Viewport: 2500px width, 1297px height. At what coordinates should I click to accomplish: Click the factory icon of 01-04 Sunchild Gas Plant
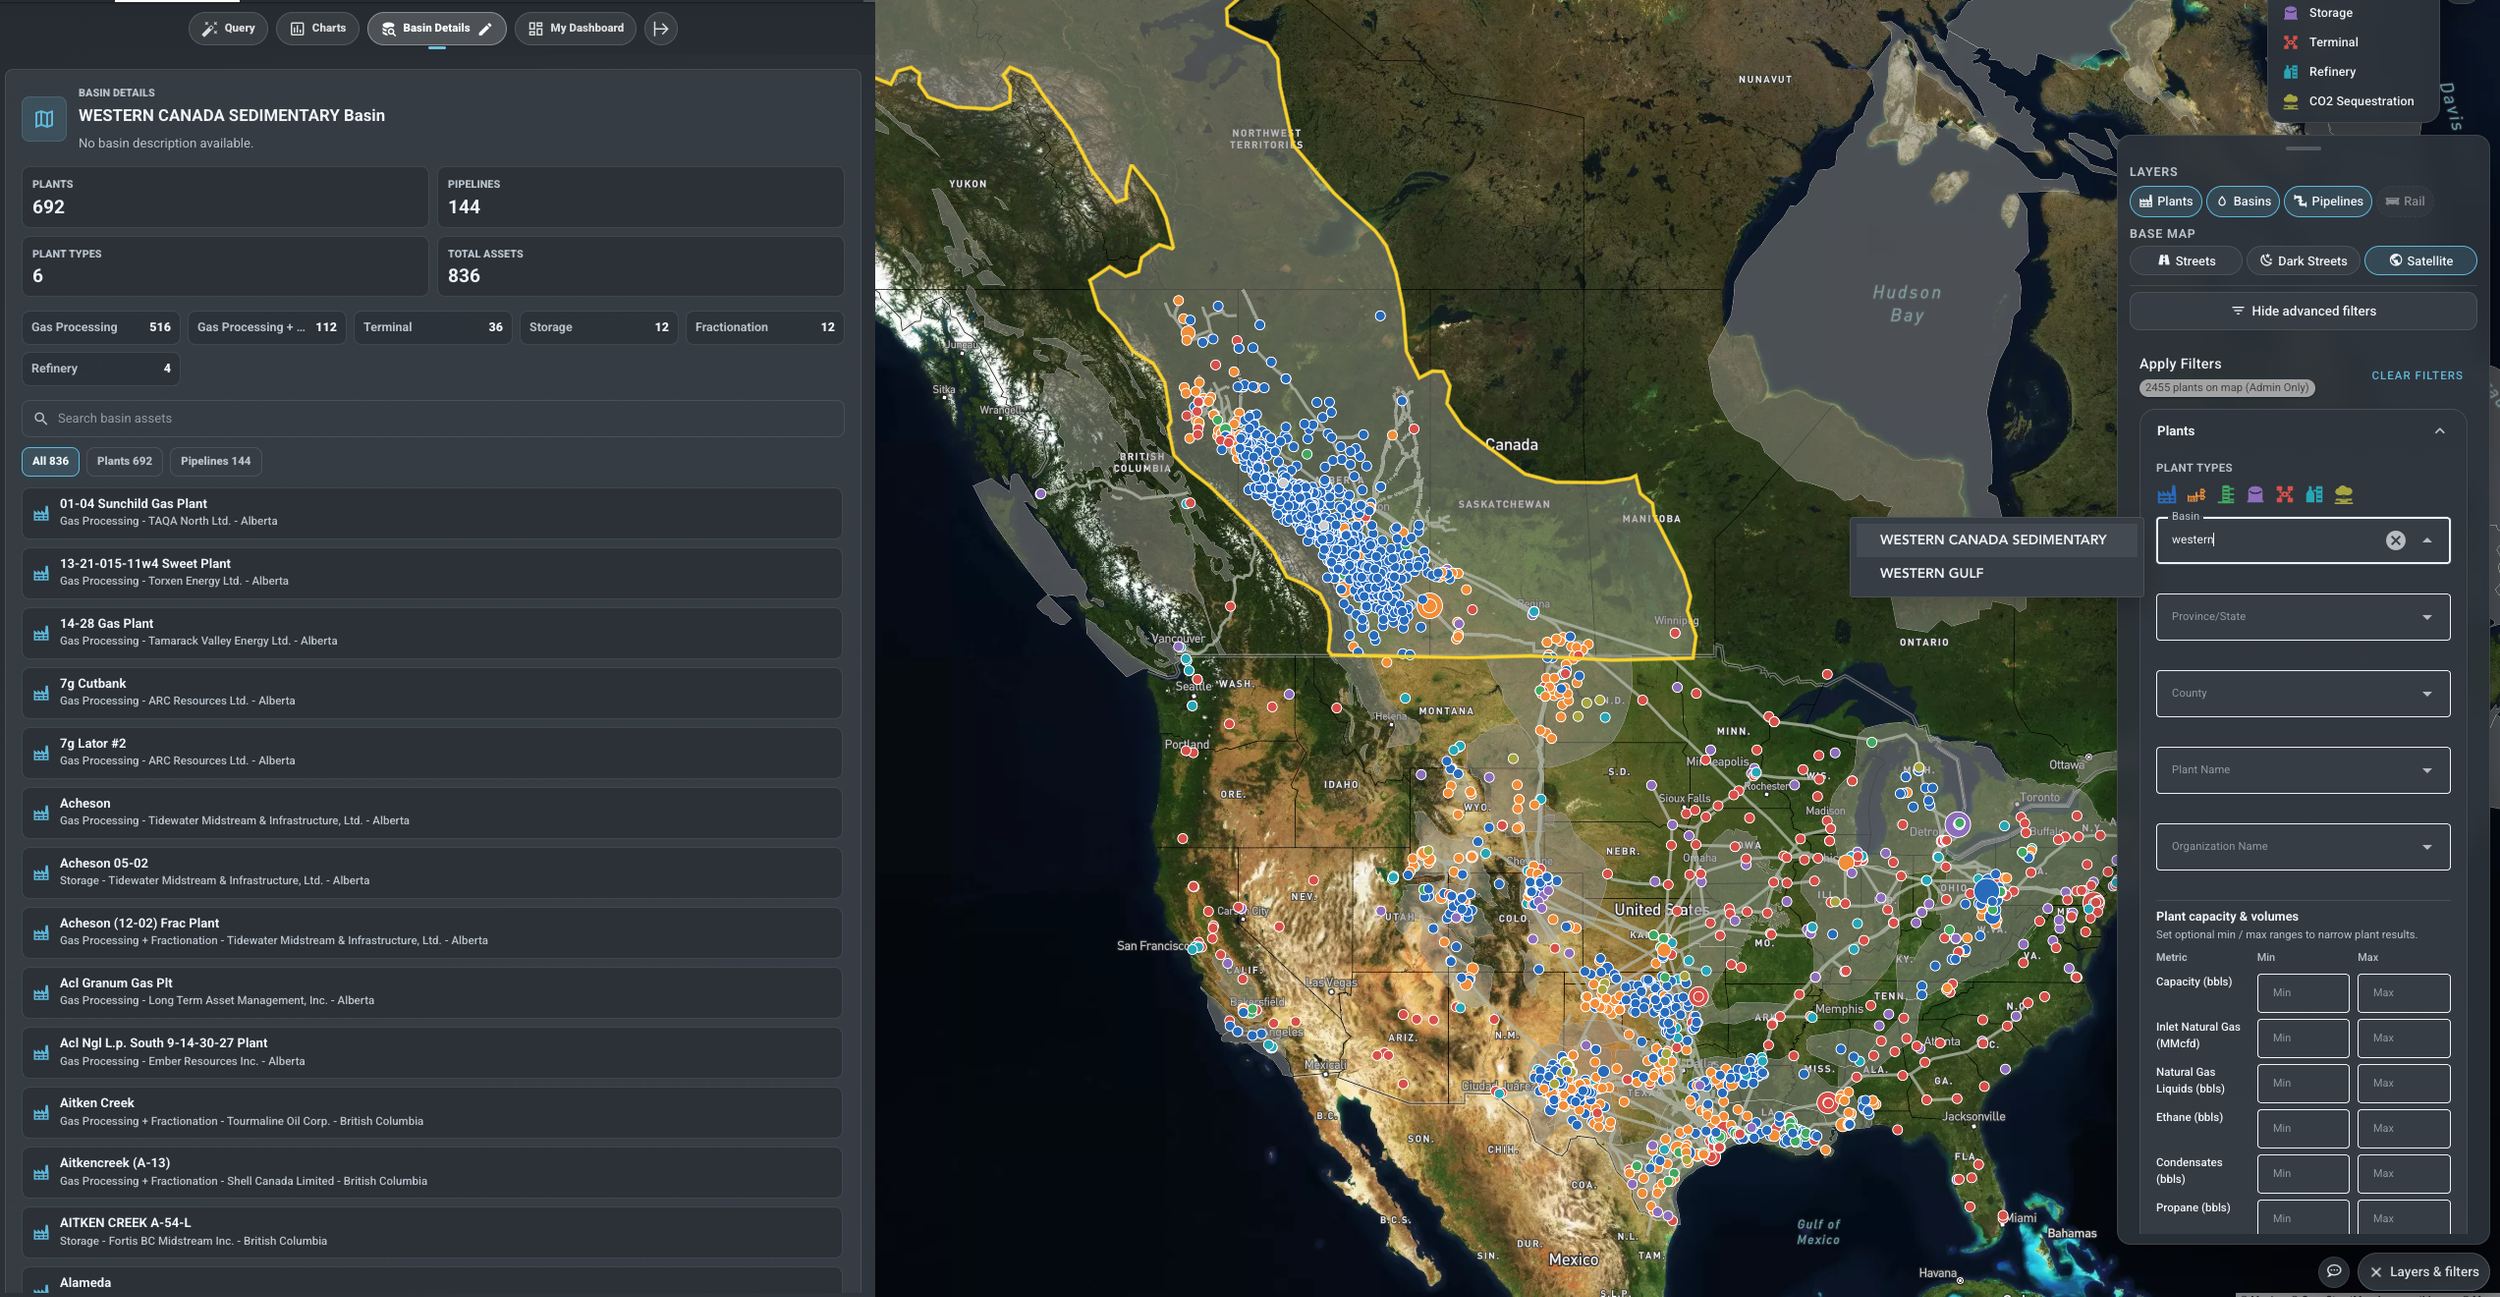(41, 513)
